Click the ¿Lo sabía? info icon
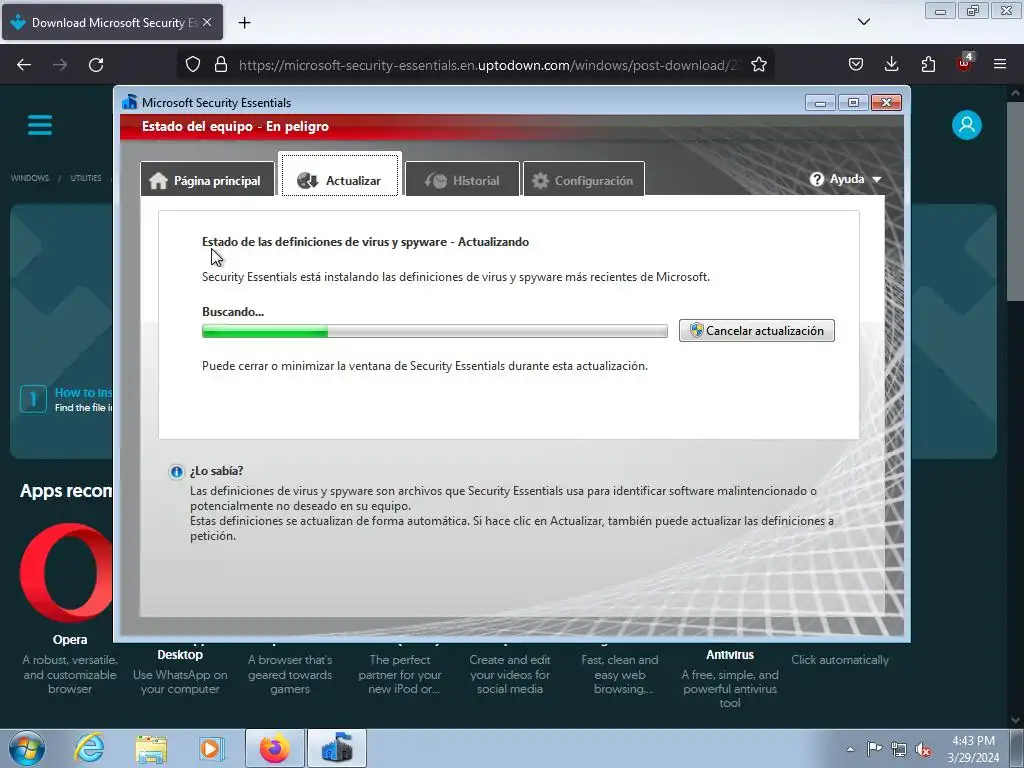1024x768 pixels. pyautogui.click(x=176, y=472)
